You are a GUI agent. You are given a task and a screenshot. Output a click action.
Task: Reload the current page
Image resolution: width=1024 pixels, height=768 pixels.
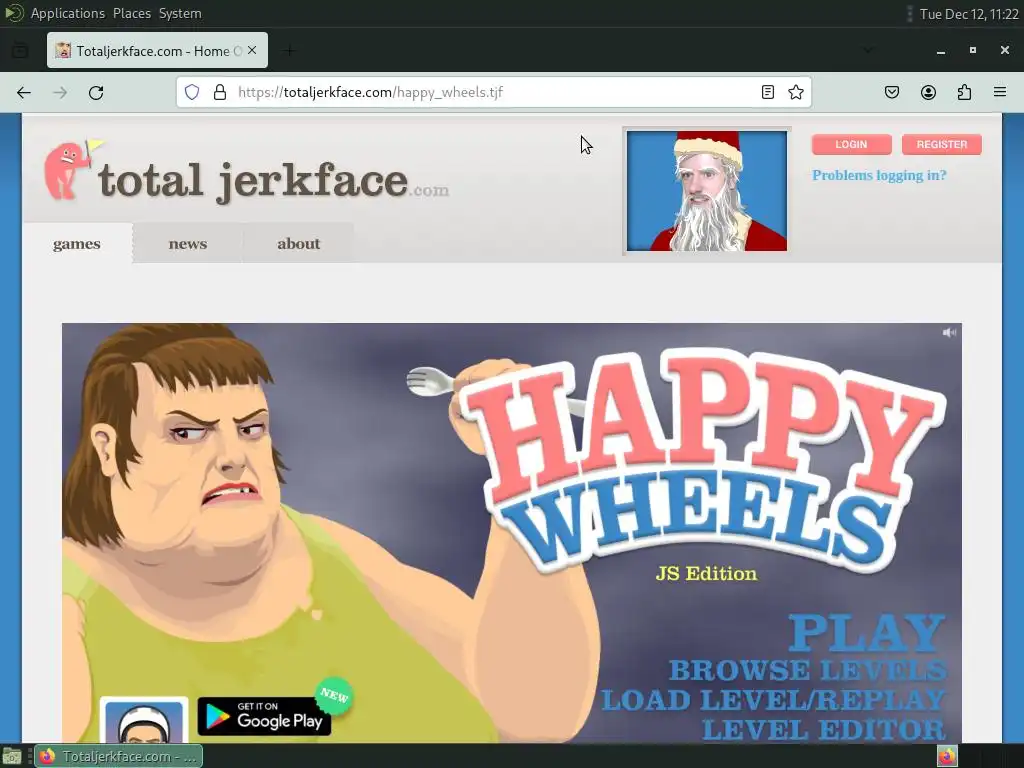[x=96, y=93]
